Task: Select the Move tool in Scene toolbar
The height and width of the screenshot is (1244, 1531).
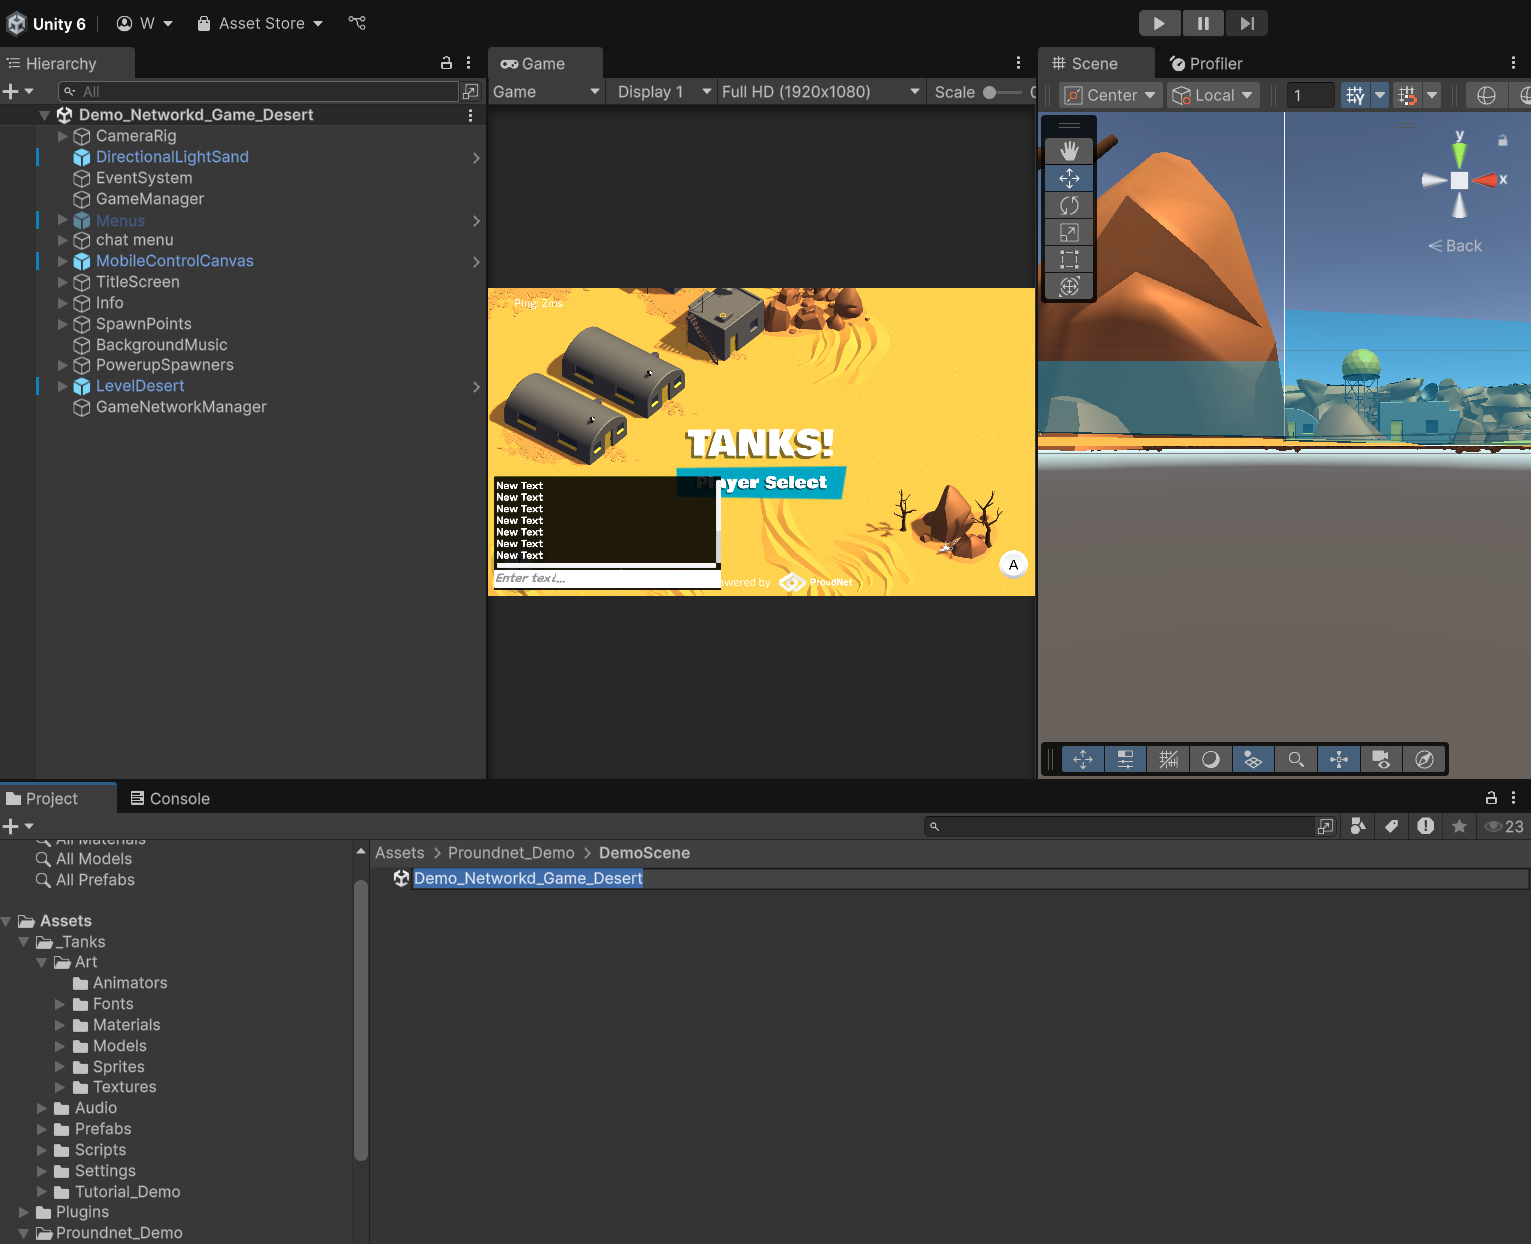Action: pos(1069,178)
